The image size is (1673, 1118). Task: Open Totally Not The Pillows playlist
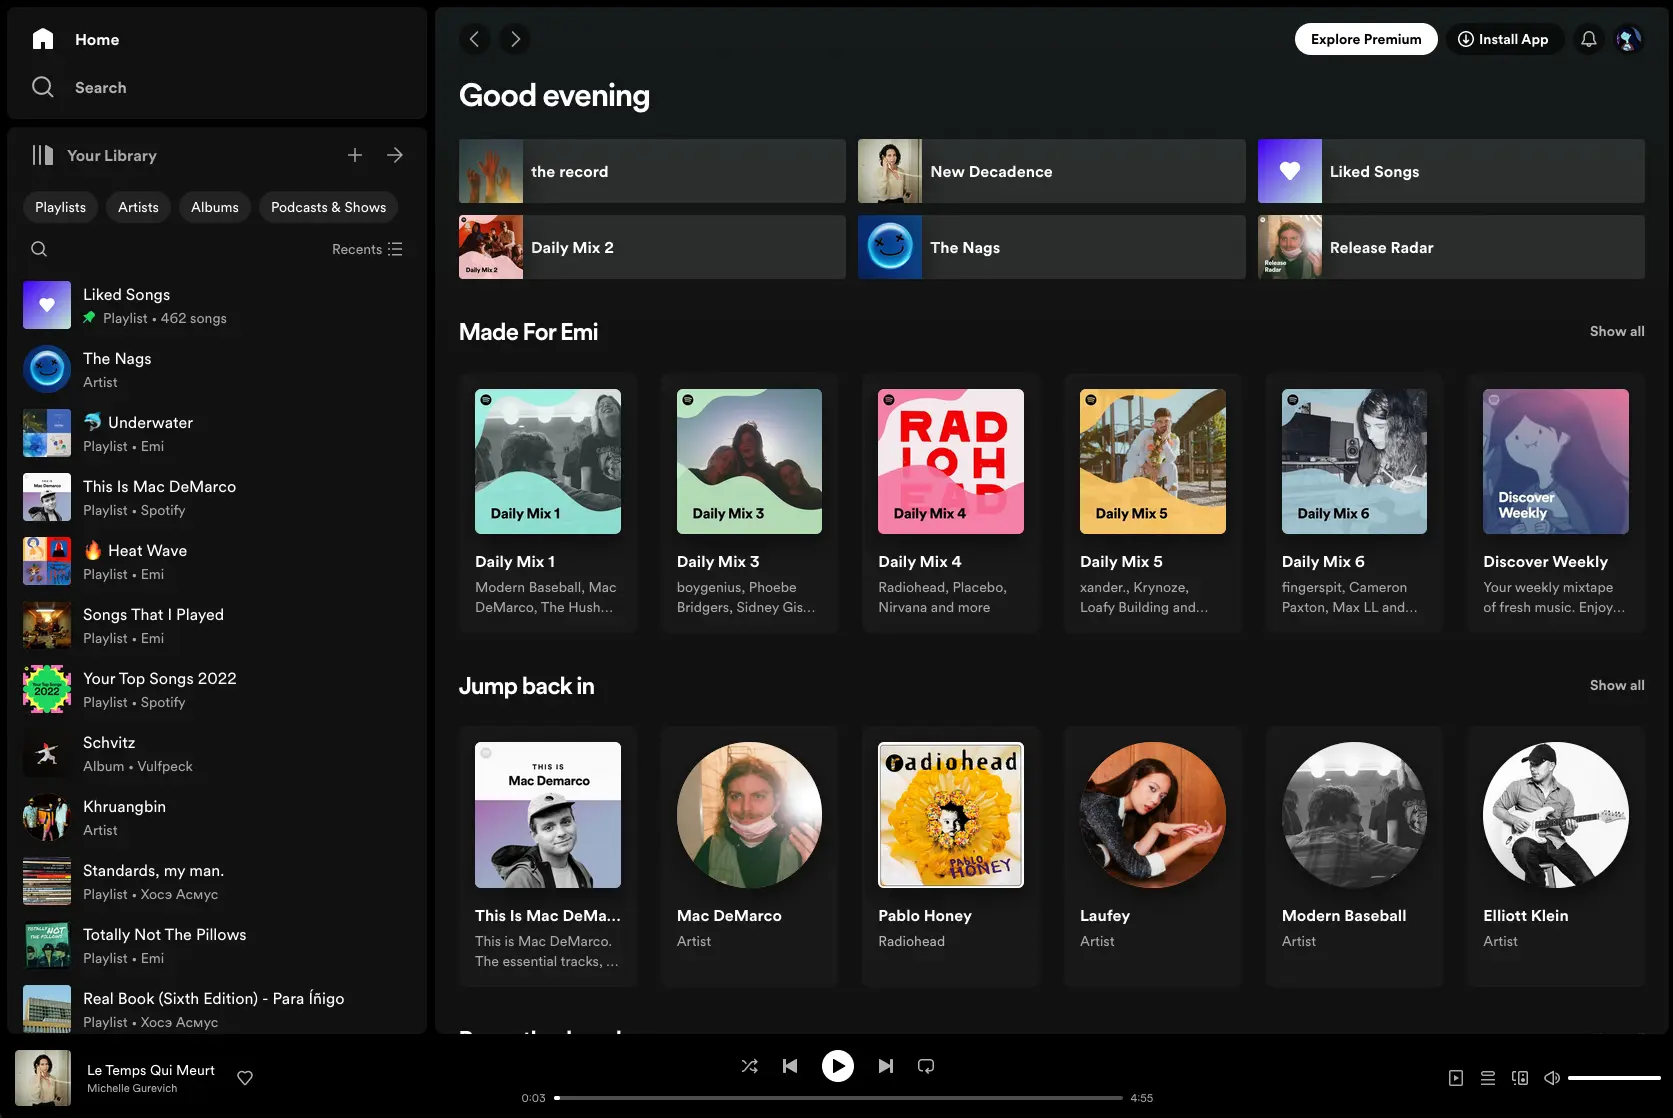(217, 945)
